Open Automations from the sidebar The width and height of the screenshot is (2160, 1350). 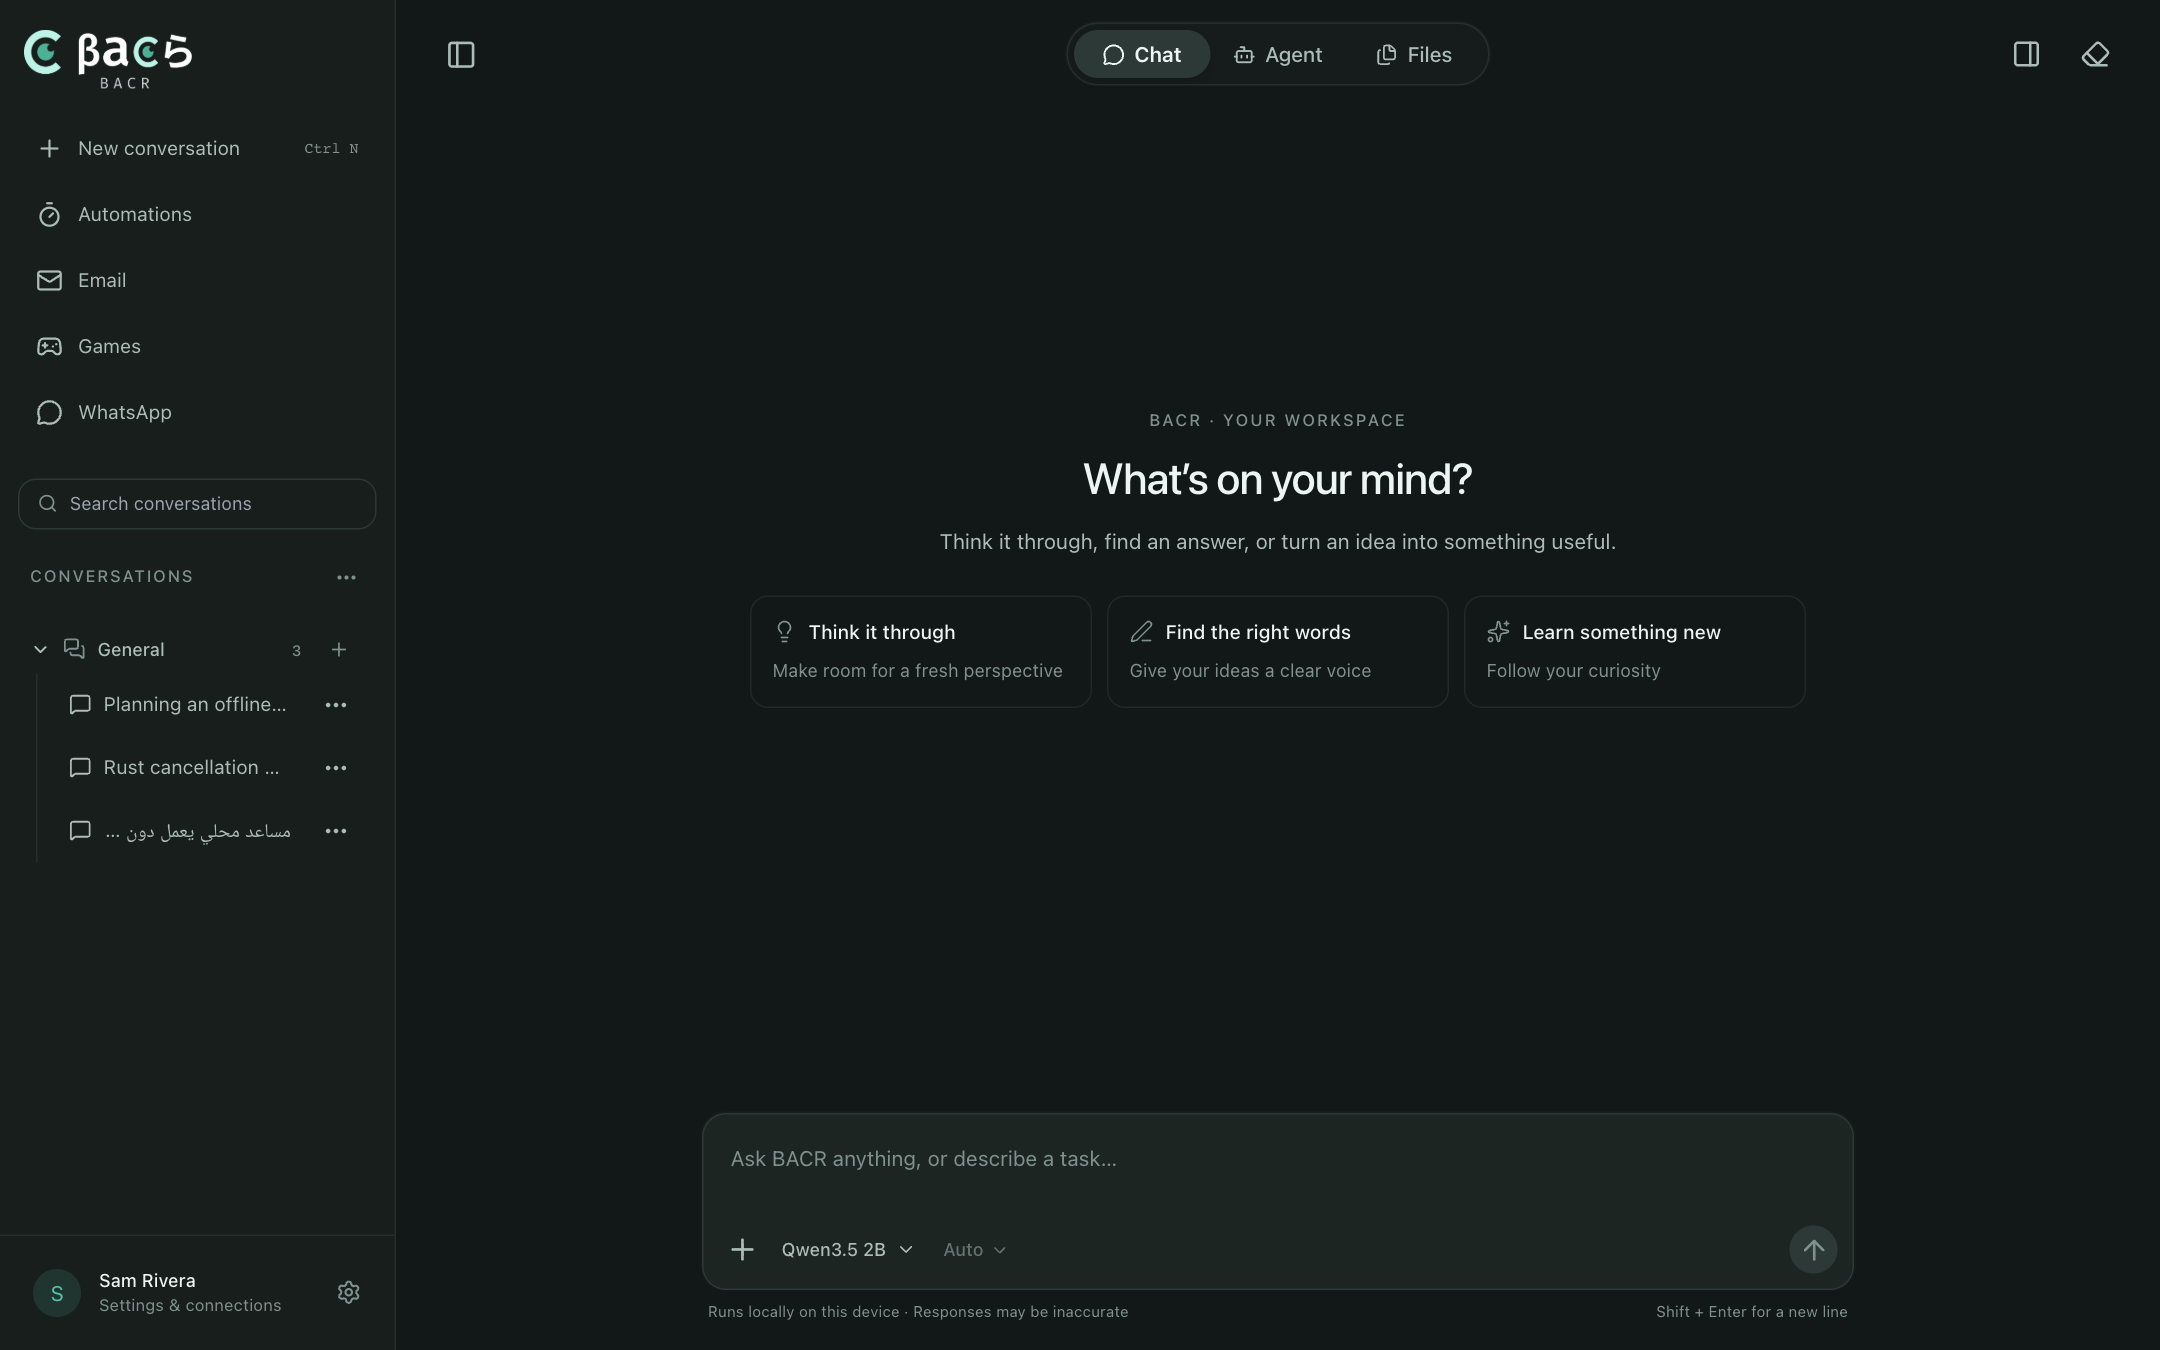coord(197,214)
